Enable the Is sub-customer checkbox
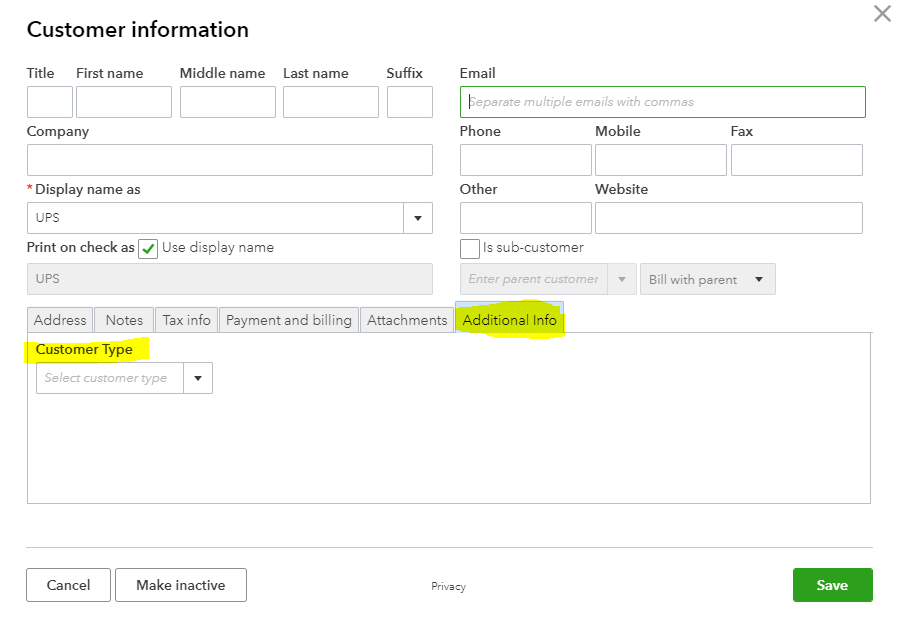898x621 pixels. [469, 248]
